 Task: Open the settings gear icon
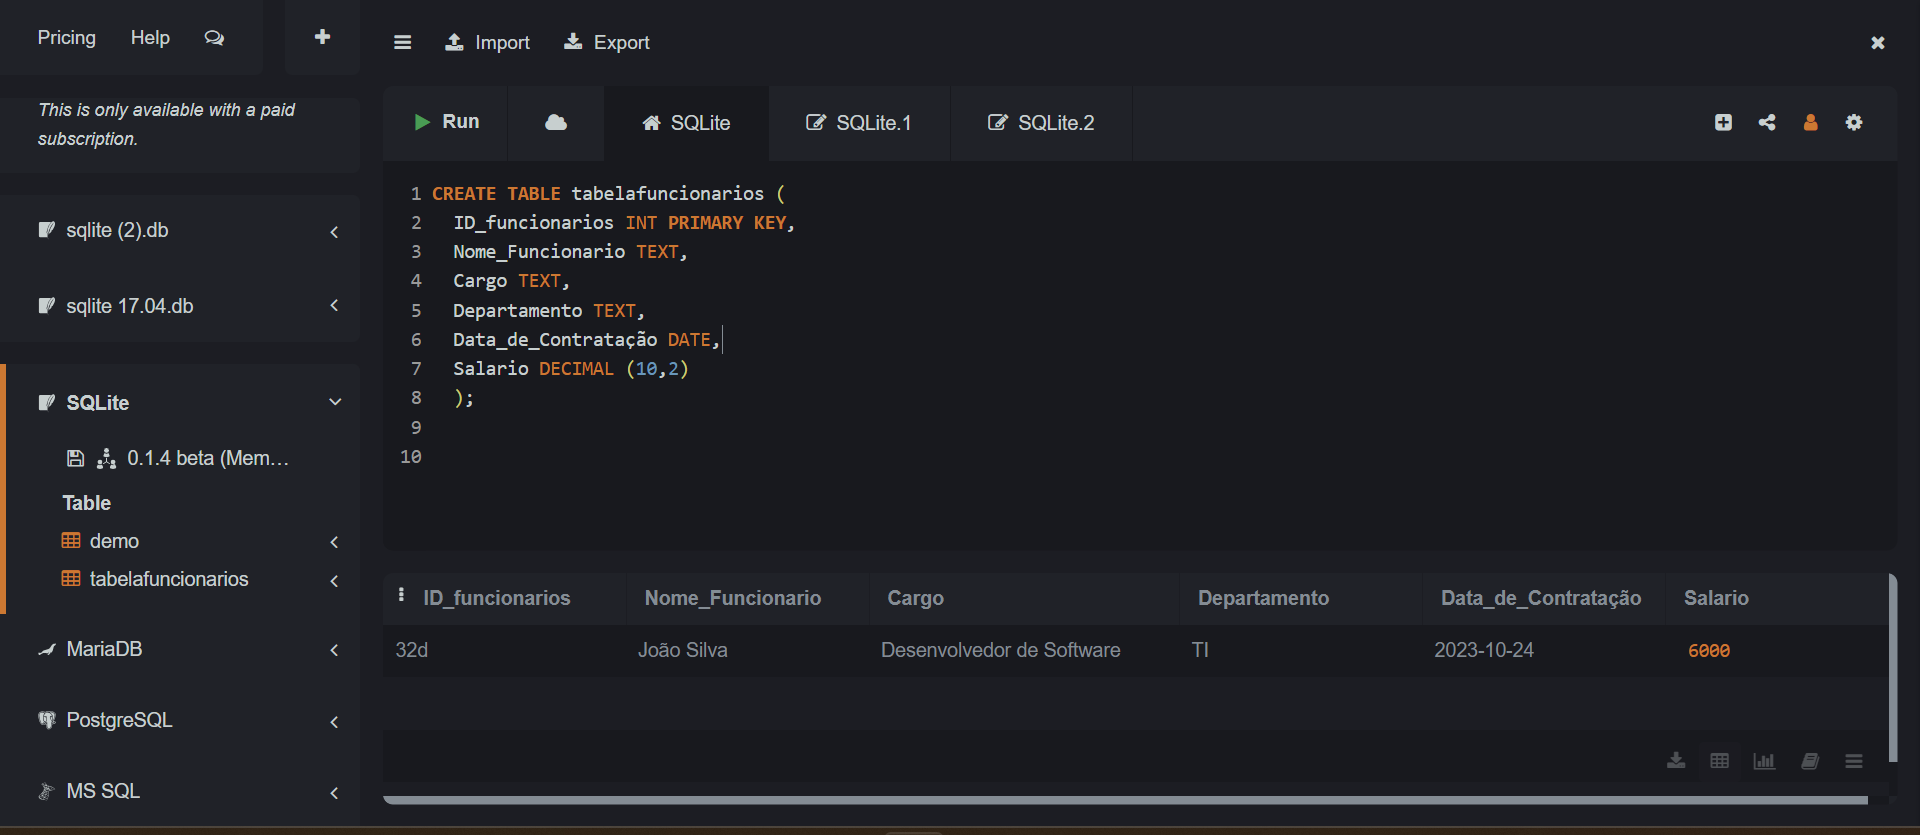click(x=1854, y=122)
